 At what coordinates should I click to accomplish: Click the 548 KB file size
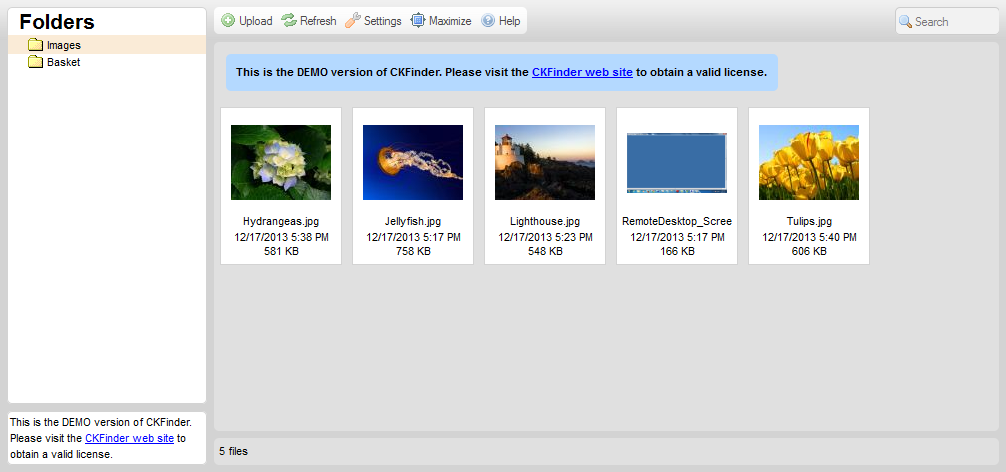(x=545, y=251)
